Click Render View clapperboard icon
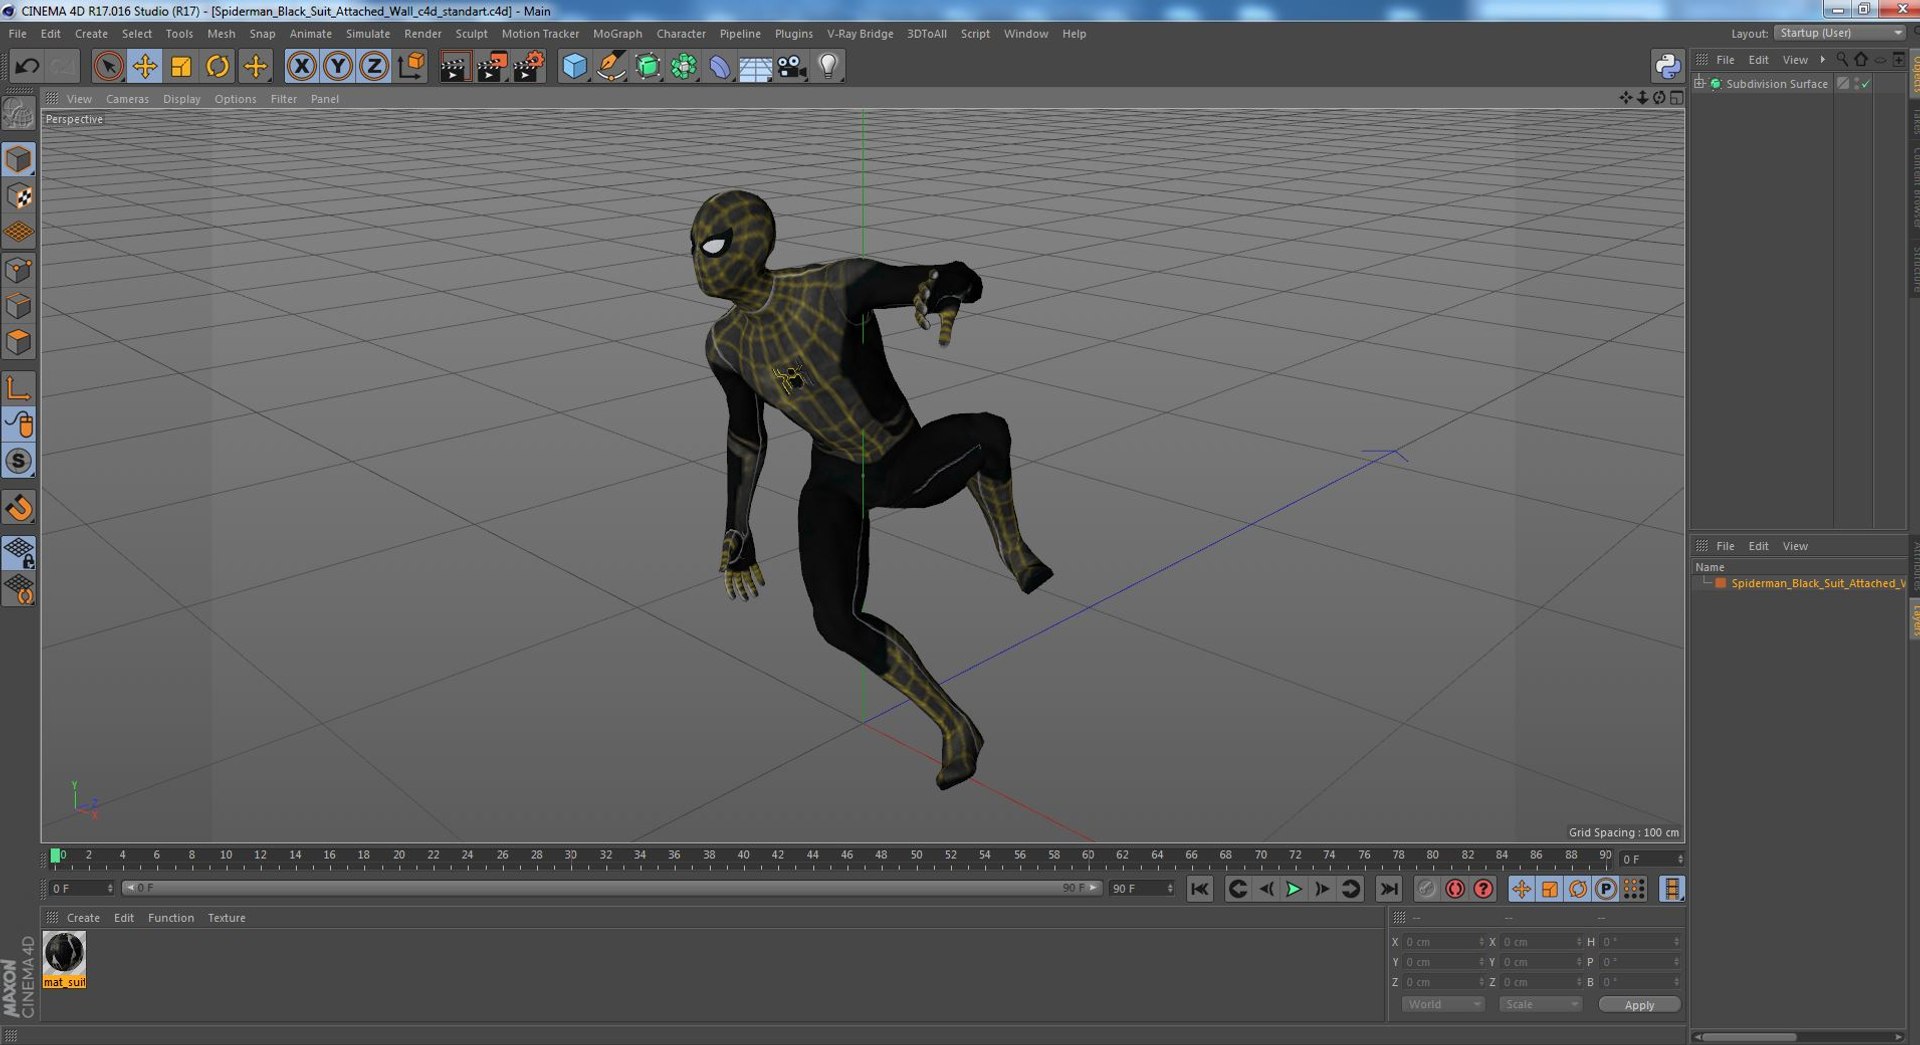1920x1045 pixels. coord(455,67)
